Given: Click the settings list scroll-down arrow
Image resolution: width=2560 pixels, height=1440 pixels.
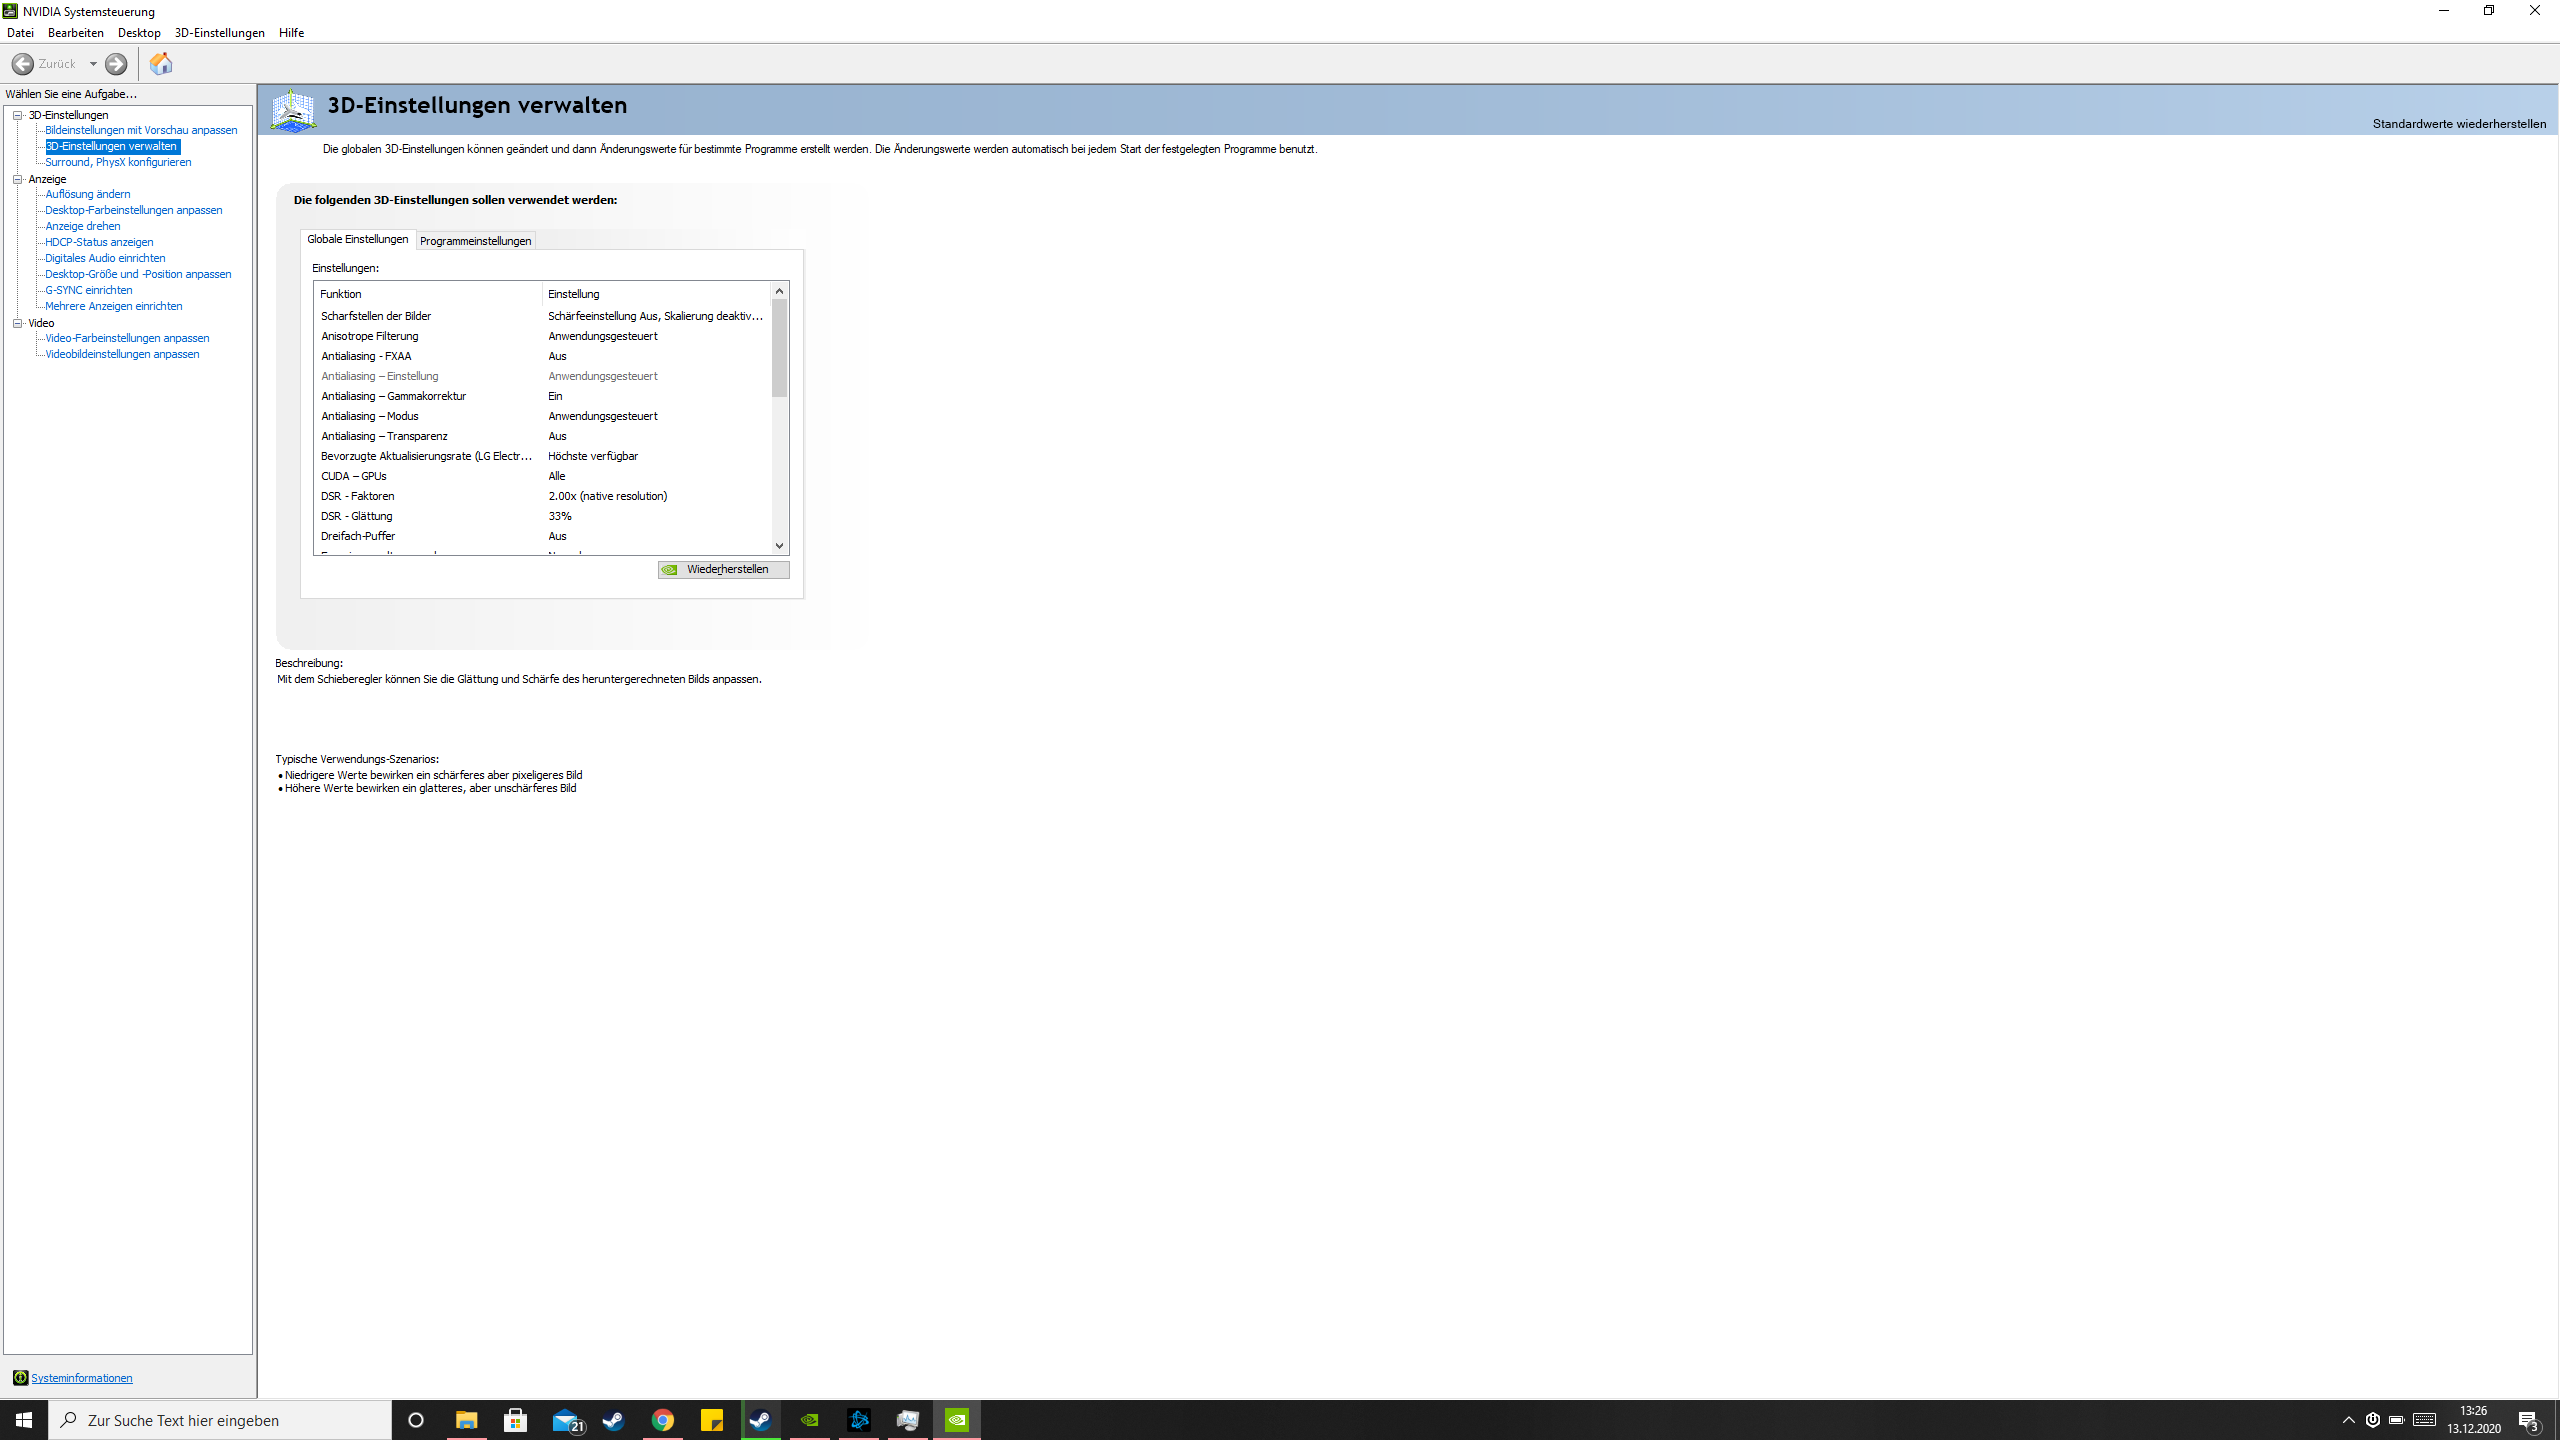Looking at the screenshot, I should point(779,546).
